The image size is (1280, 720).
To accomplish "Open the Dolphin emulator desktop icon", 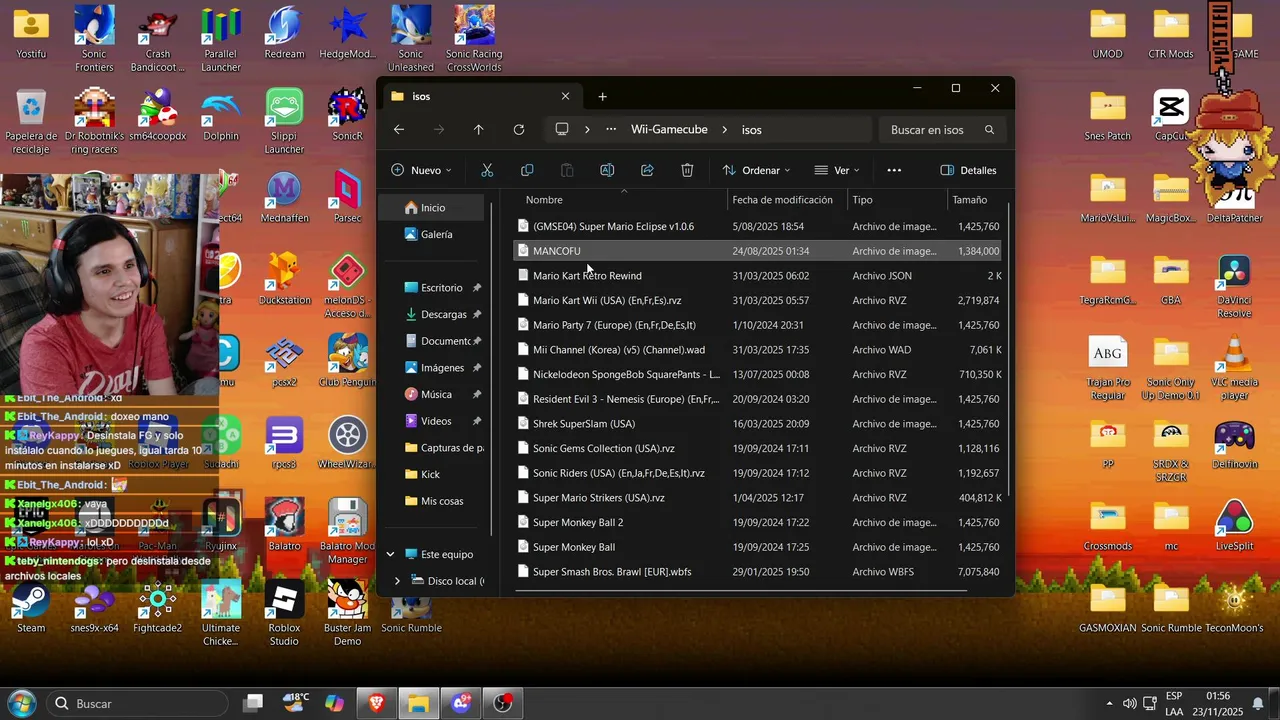I will pos(220,116).
